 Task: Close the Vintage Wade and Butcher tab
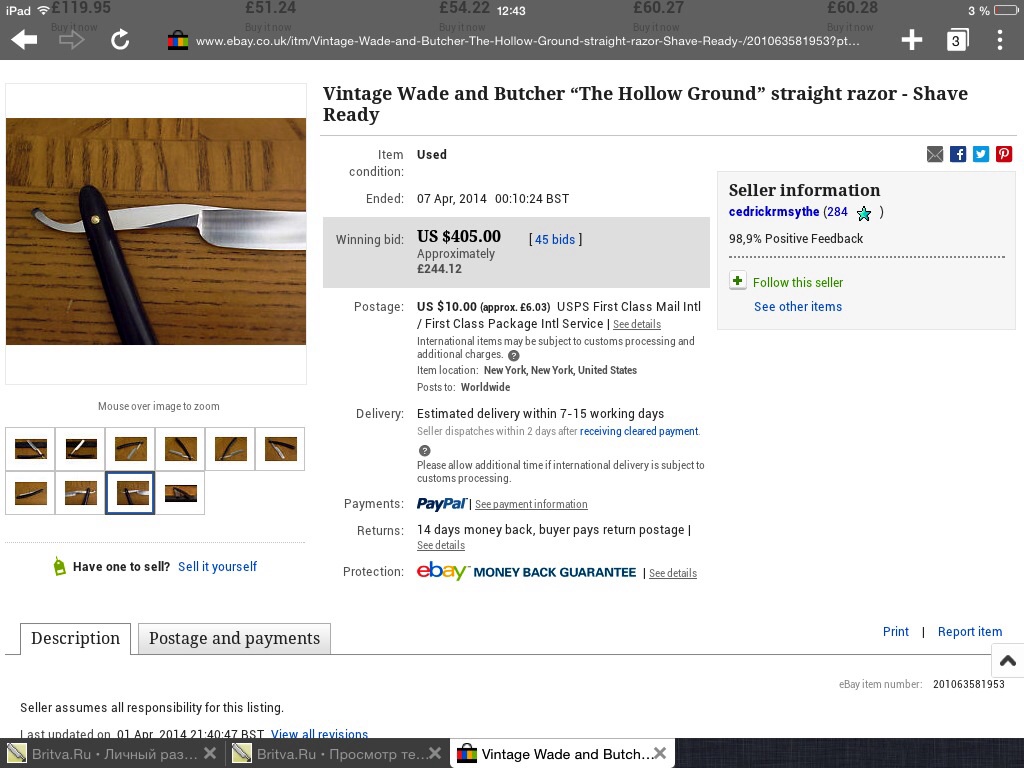tap(660, 753)
